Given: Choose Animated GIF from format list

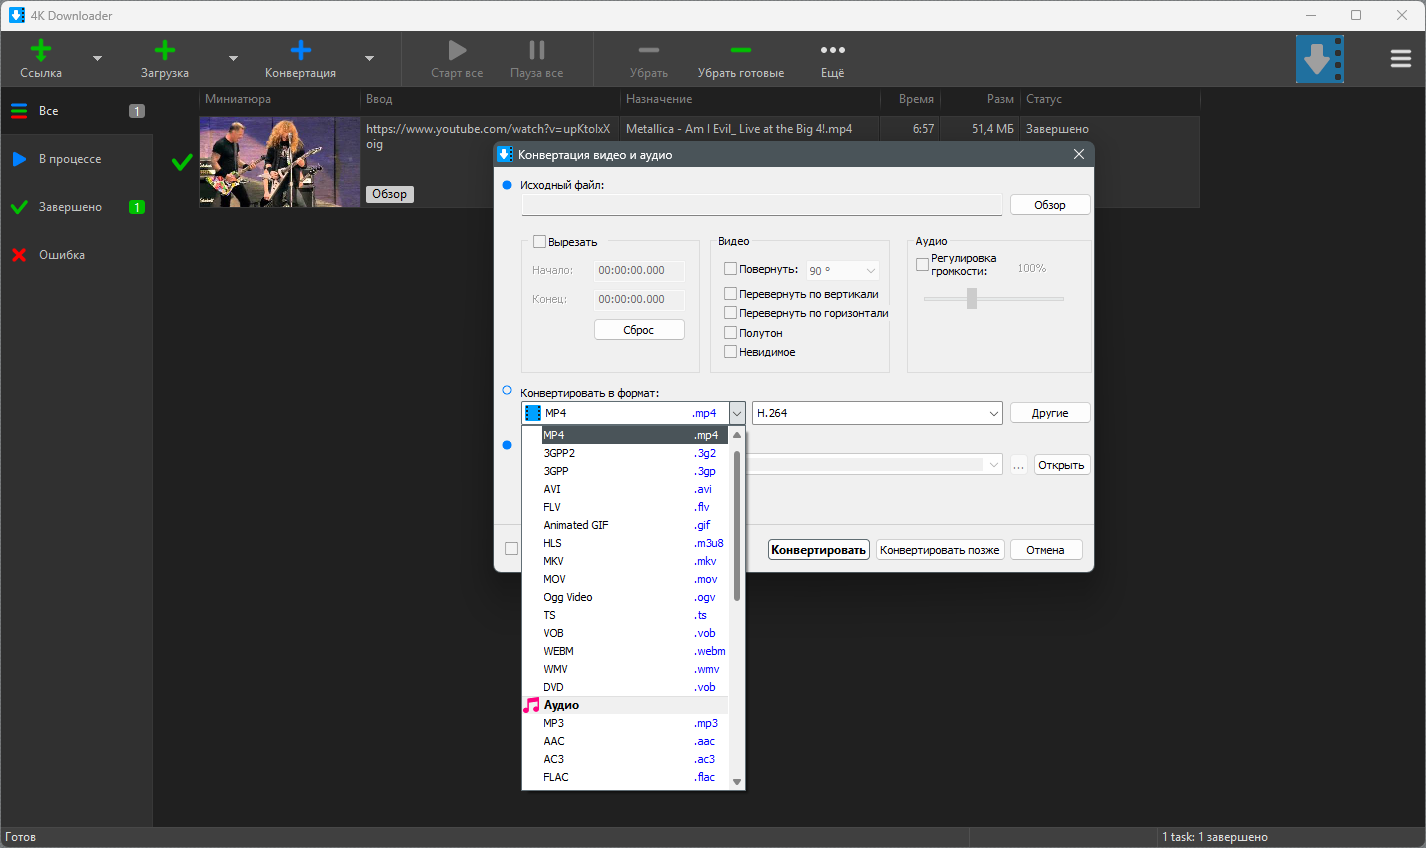Looking at the screenshot, I should [x=626, y=525].
